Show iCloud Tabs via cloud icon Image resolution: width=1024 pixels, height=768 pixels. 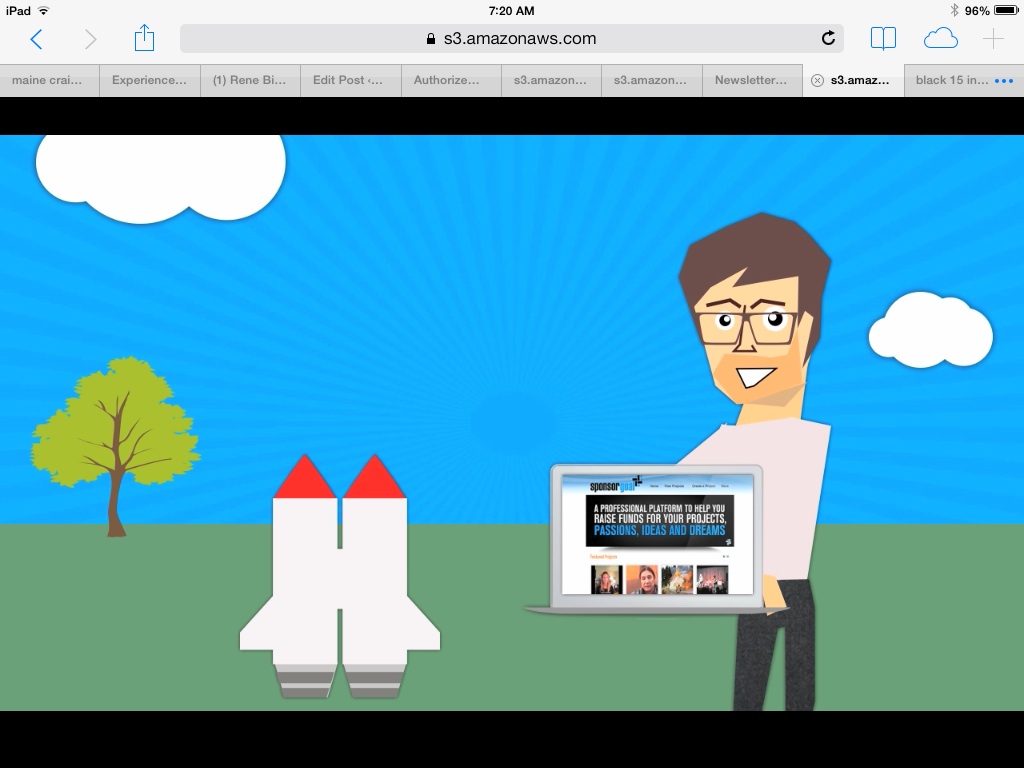click(x=940, y=39)
